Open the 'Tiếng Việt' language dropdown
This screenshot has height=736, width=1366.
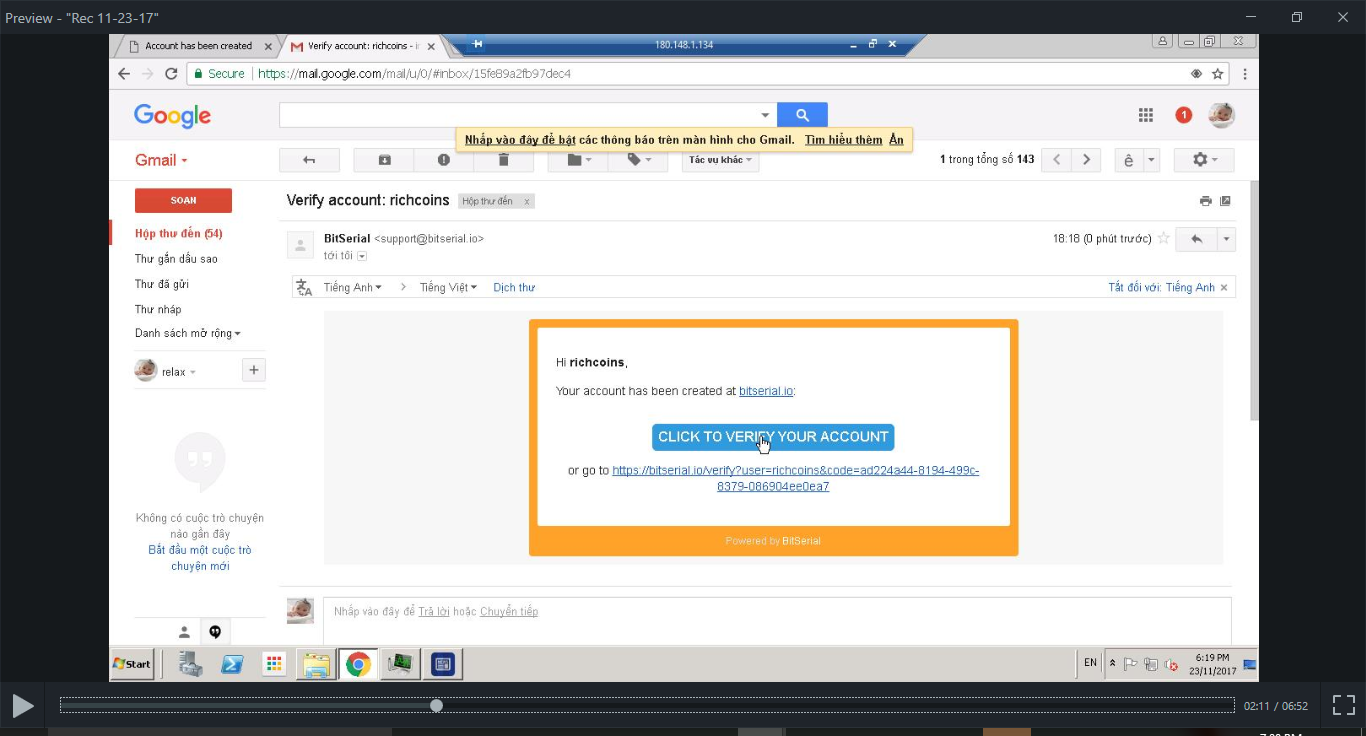tap(448, 288)
